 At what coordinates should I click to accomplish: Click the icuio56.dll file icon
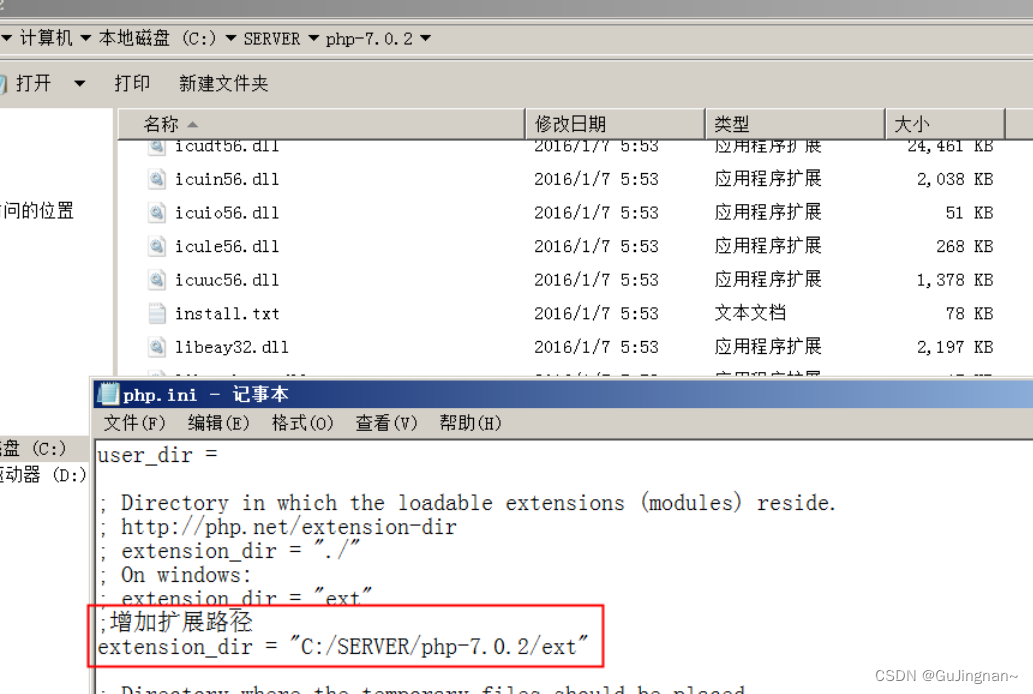(x=157, y=212)
